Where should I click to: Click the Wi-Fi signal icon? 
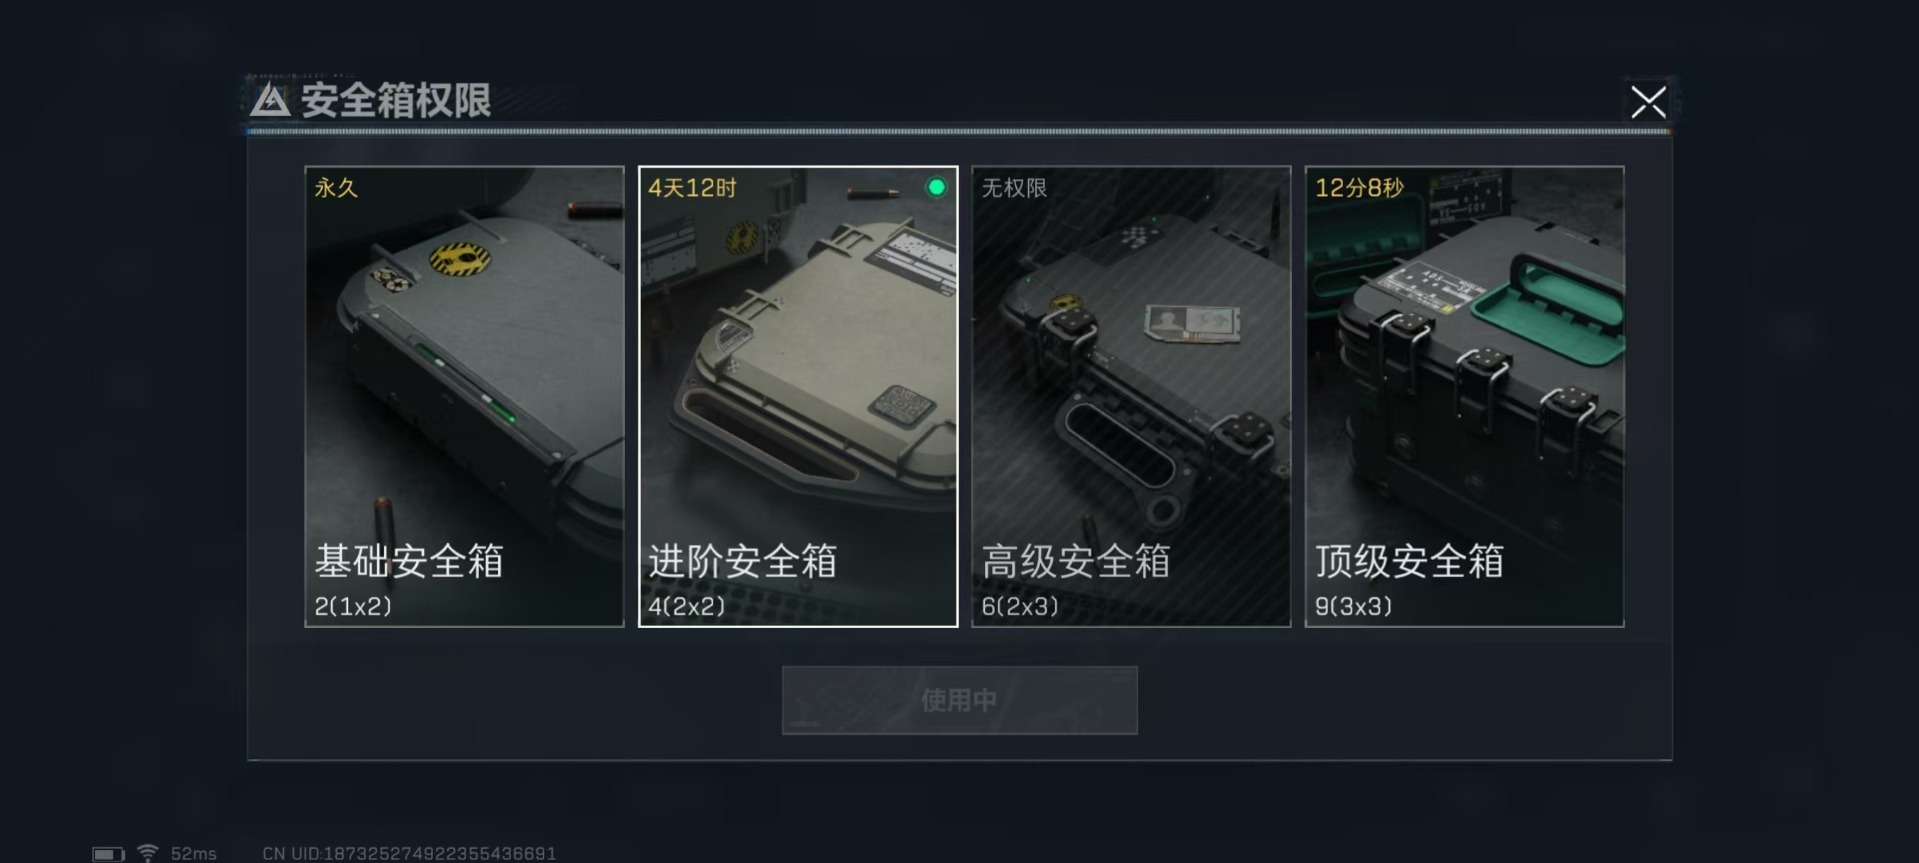tap(148, 853)
